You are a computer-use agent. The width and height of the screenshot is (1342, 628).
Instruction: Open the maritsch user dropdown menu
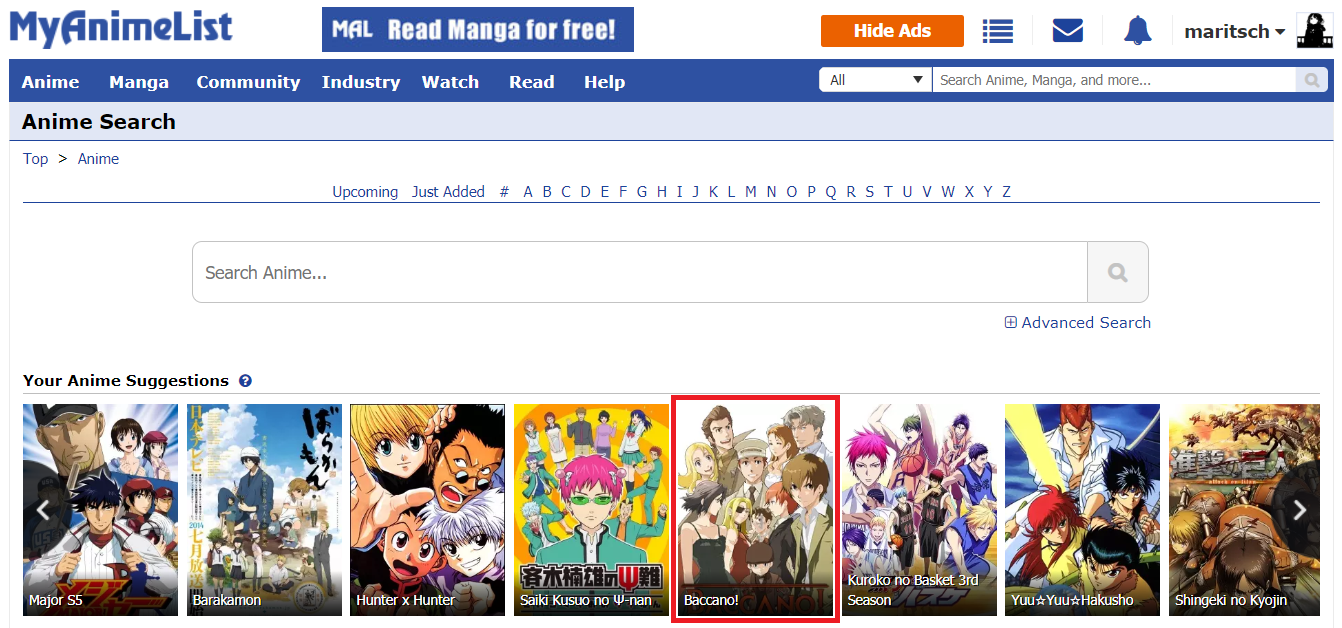(1234, 31)
